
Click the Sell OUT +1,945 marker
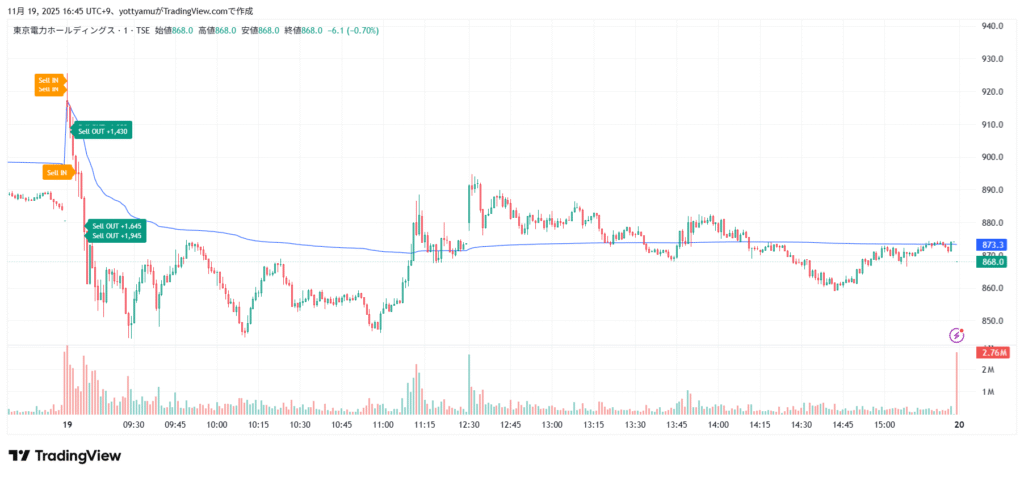click(x=116, y=236)
